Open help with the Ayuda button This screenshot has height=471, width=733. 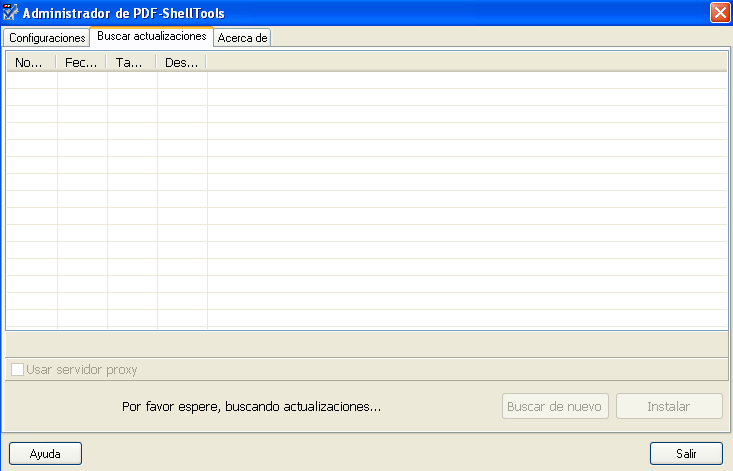point(45,454)
